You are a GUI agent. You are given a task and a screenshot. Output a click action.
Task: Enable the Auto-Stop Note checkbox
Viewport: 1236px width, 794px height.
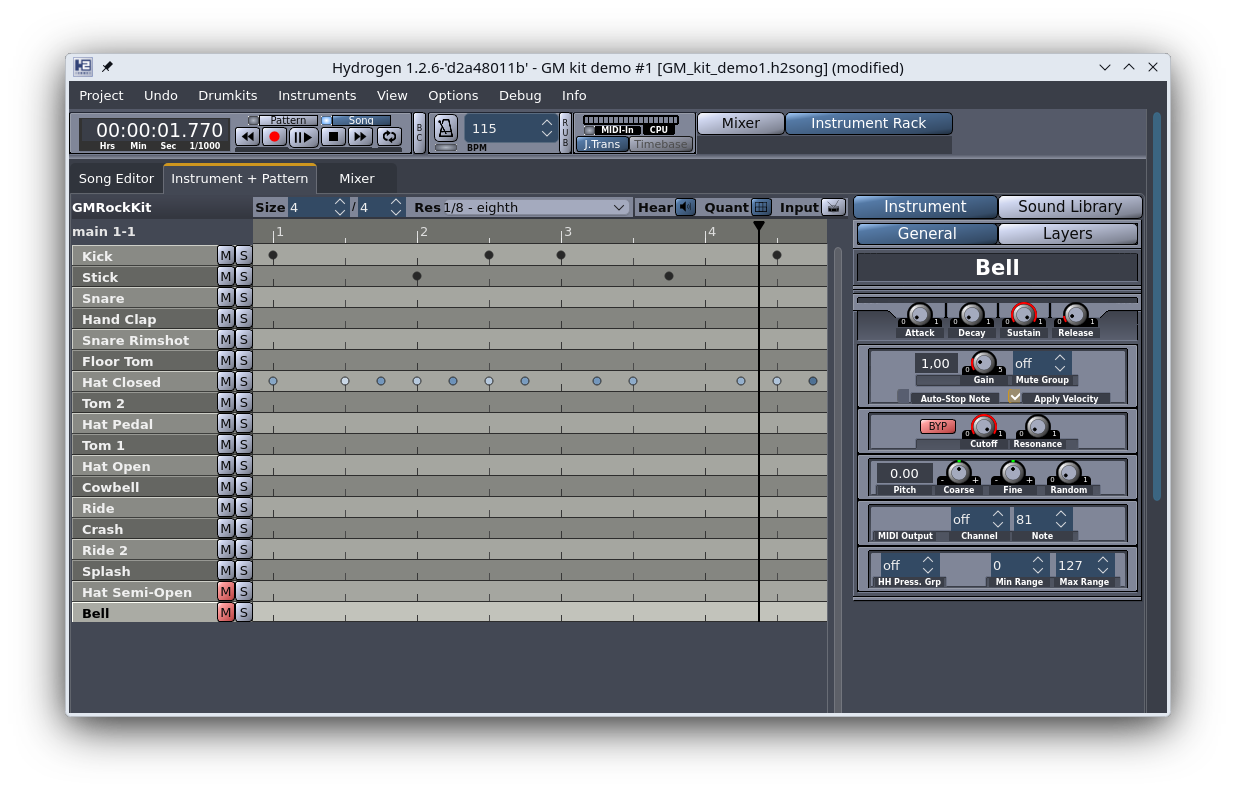coord(903,396)
